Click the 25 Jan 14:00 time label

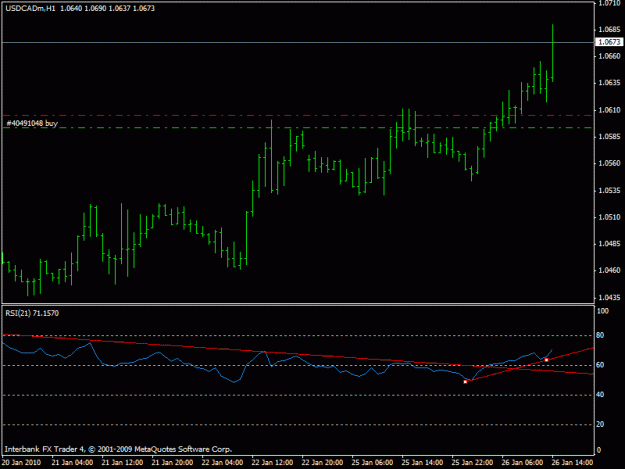tap(422, 462)
